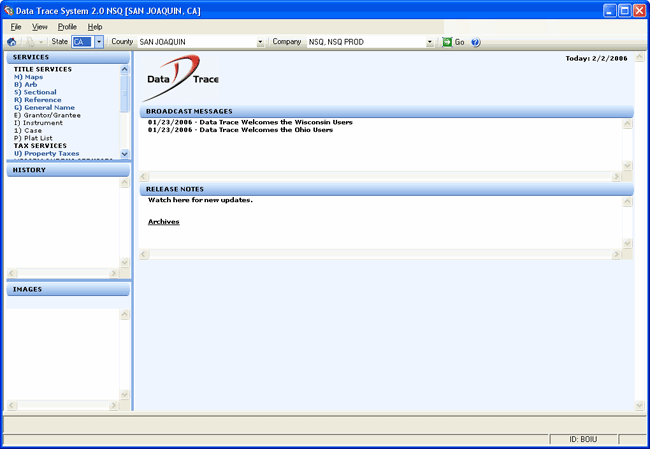Click the BROADCAST MESSAGES header bar
The image size is (650, 449).
(x=386, y=112)
